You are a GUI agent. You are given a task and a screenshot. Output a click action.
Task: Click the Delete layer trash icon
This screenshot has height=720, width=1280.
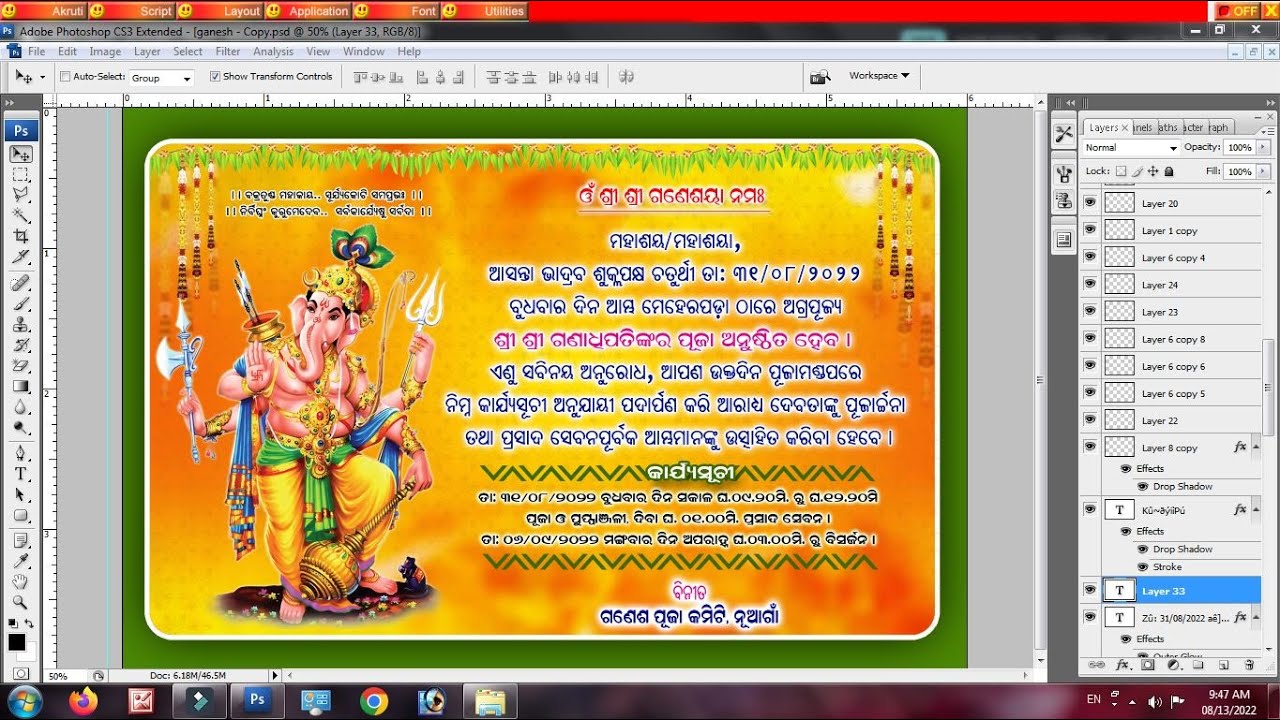click(x=1249, y=665)
